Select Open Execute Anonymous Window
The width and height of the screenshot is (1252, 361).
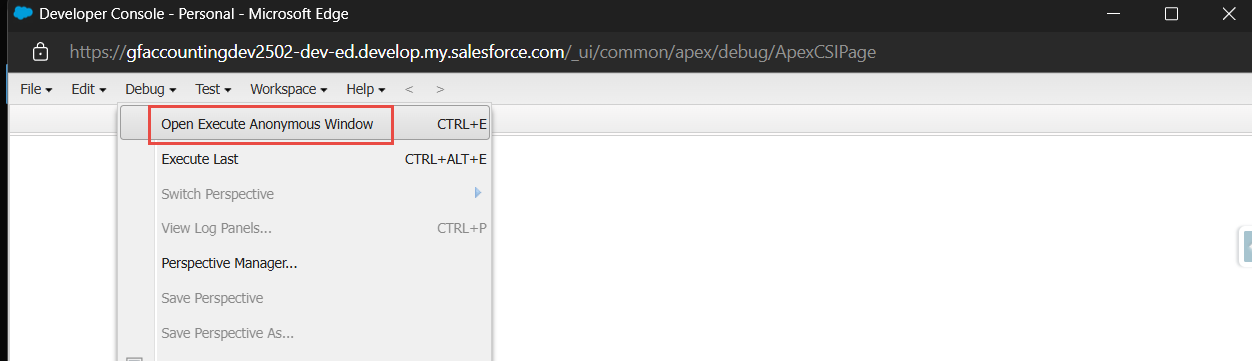click(x=305, y=124)
